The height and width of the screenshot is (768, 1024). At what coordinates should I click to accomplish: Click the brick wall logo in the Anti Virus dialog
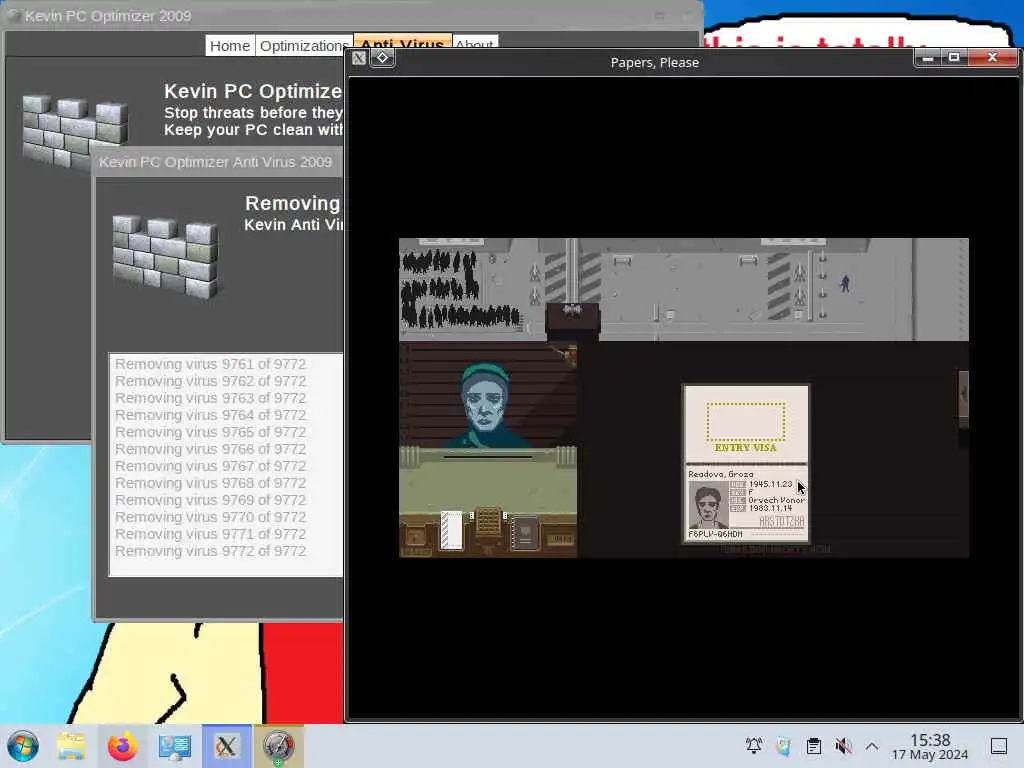(165, 257)
